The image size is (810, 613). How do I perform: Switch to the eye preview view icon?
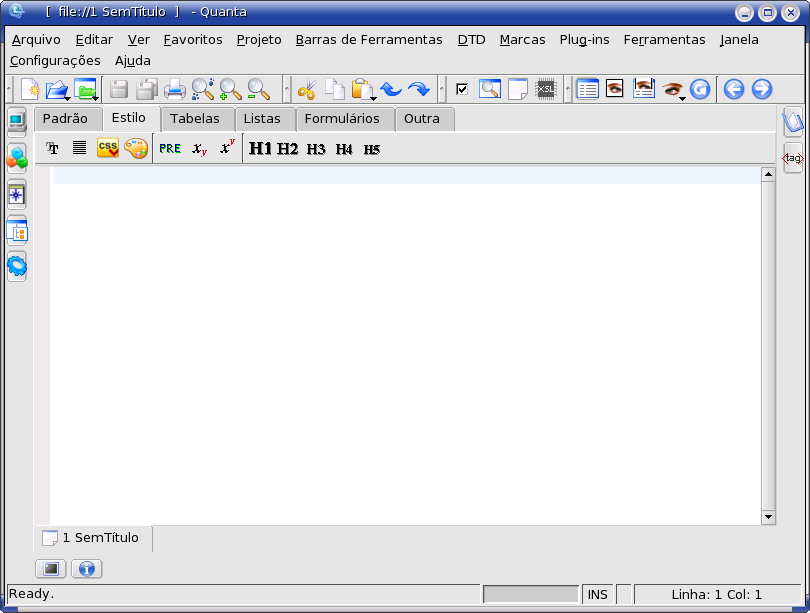click(615, 89)
